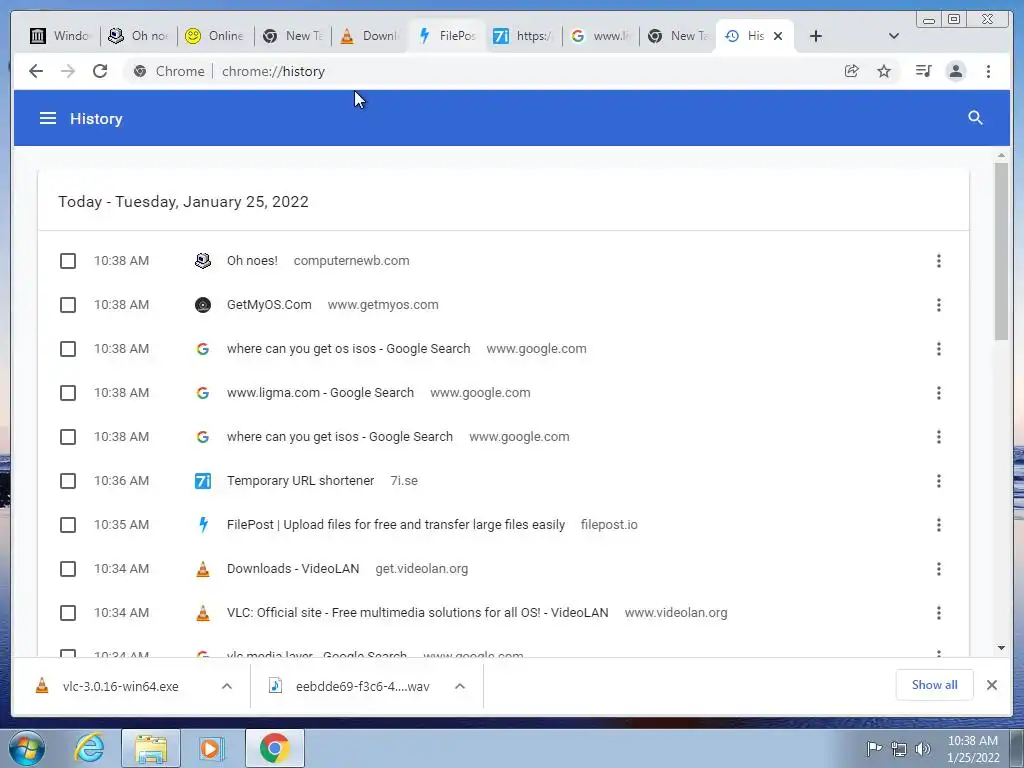Expand options for vlc-3.0.16-win64.exe download
Screen dimensions: 1024x768
click(227, 686)
